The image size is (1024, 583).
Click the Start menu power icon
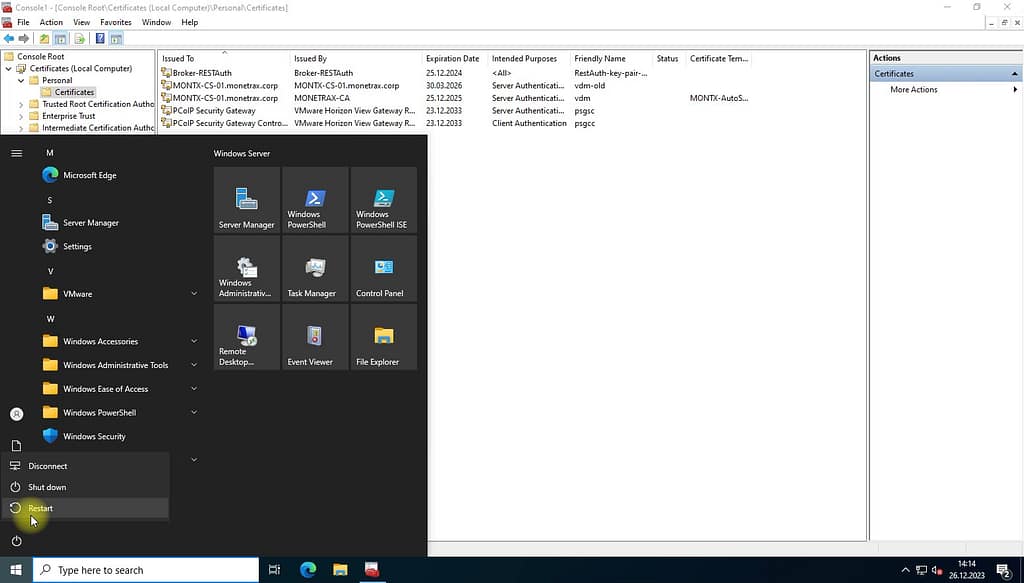point(16,541)
